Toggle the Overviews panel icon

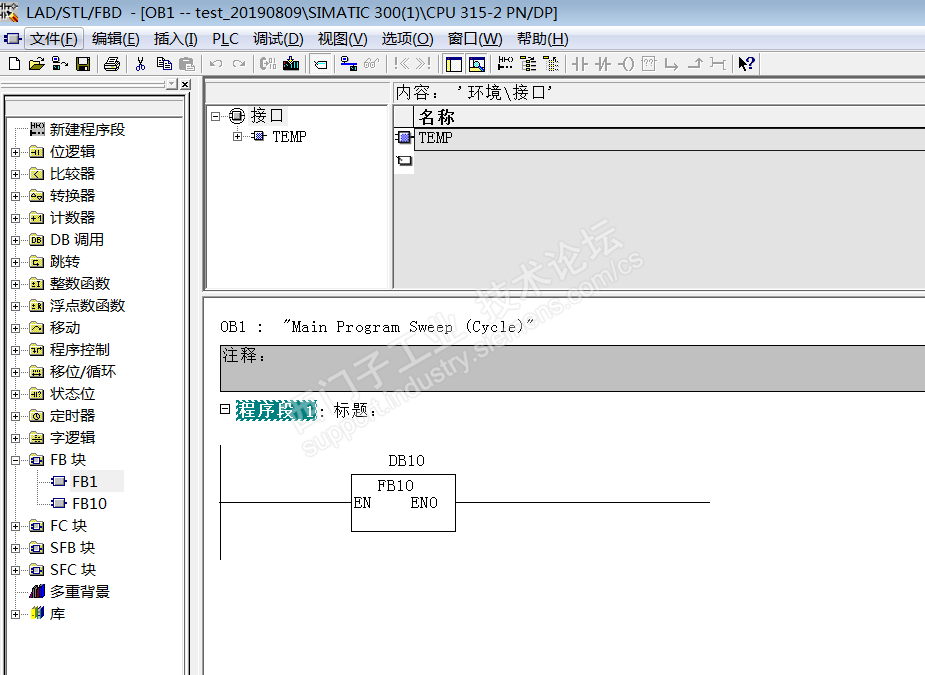tap(454, 64)
